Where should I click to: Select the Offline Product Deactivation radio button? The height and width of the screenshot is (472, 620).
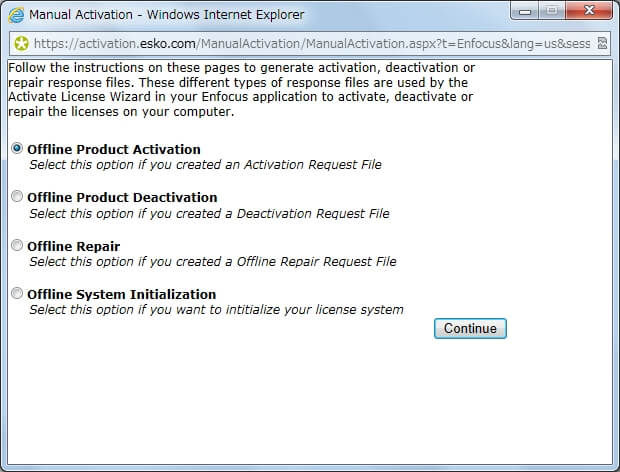[17, 196]
